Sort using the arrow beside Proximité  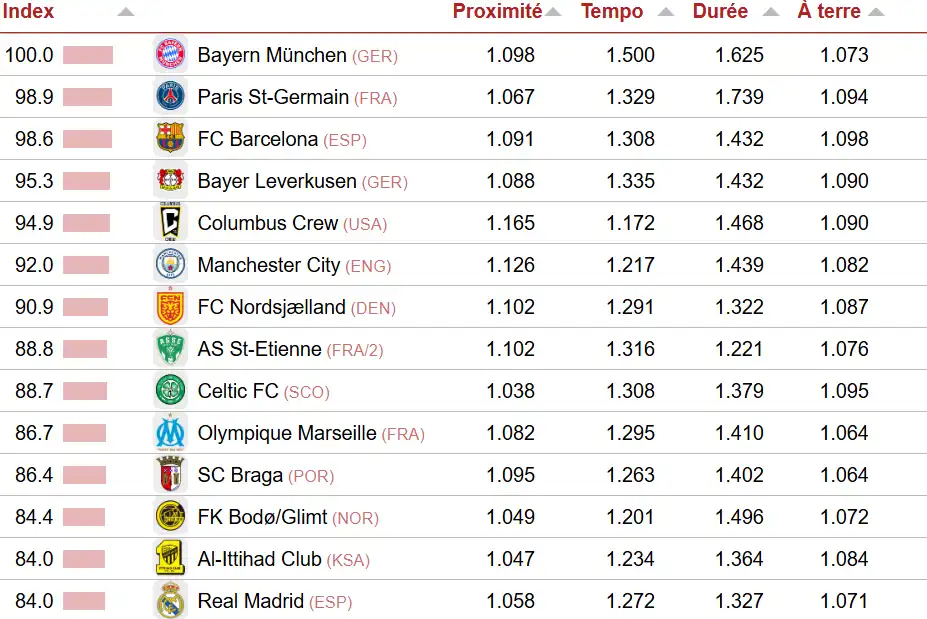pos(553,13)
